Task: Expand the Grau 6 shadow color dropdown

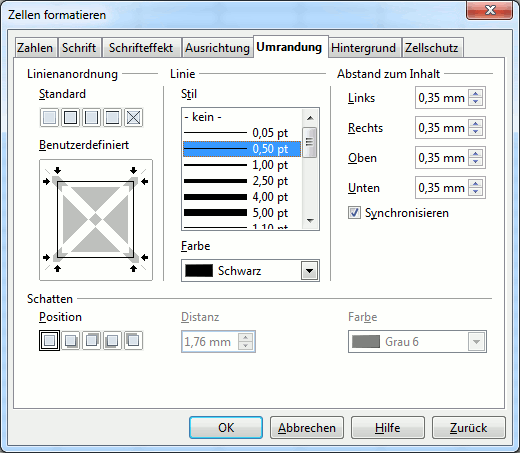Action: tap(476, 342)
